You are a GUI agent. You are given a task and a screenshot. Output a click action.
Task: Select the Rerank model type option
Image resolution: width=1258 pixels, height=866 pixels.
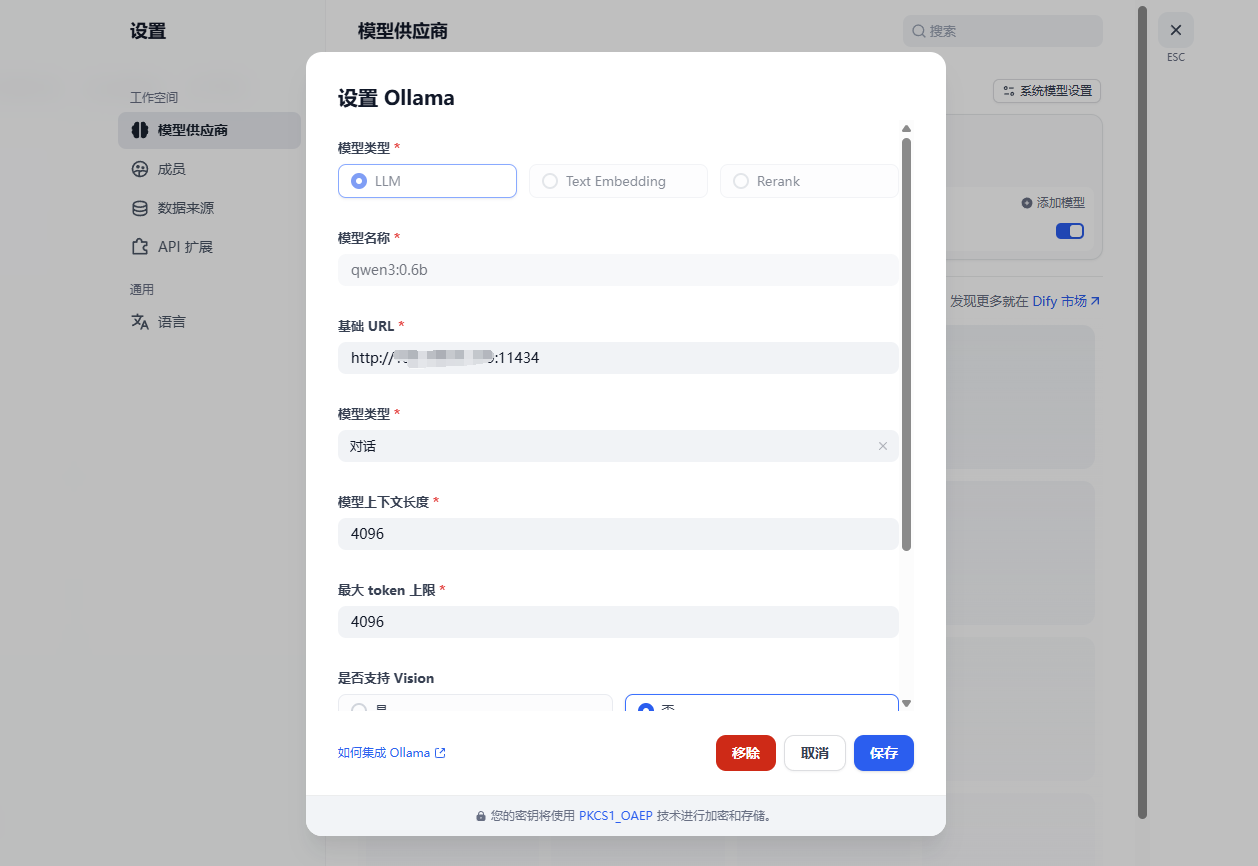point(809,181)
